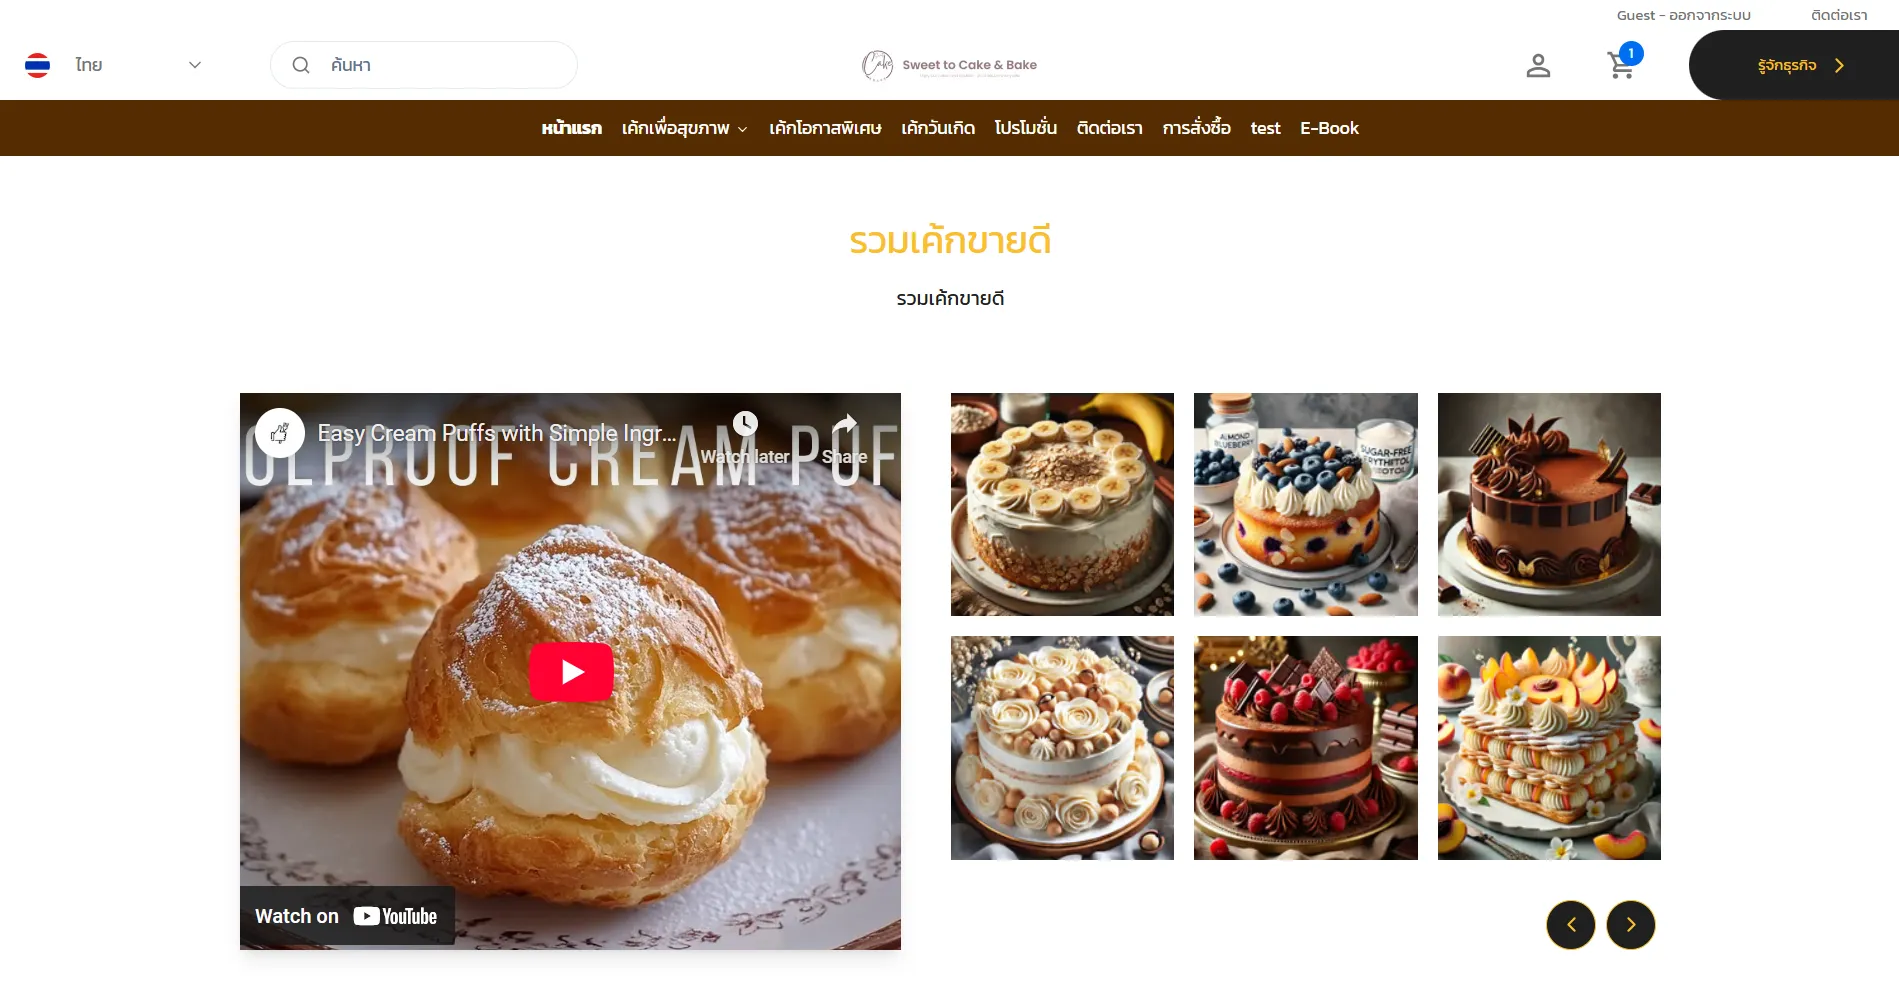1899x1001 pixels.
Task: Click the search magnifier icon
Action: pyautogui.click(x=300, y=65)
